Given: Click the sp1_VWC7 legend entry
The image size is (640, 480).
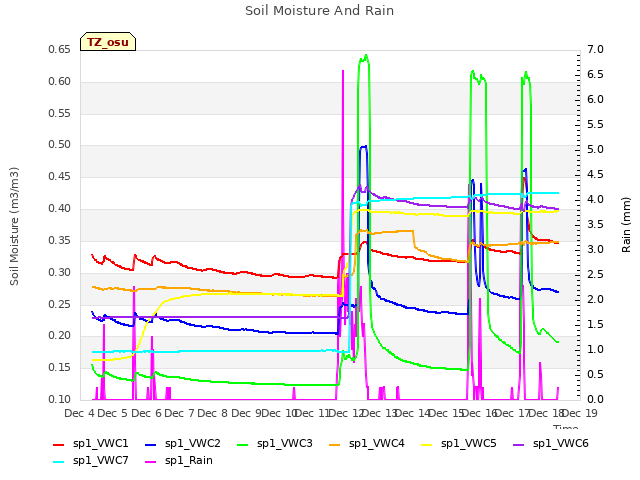Looking at the screenshot, I should 91,461.
